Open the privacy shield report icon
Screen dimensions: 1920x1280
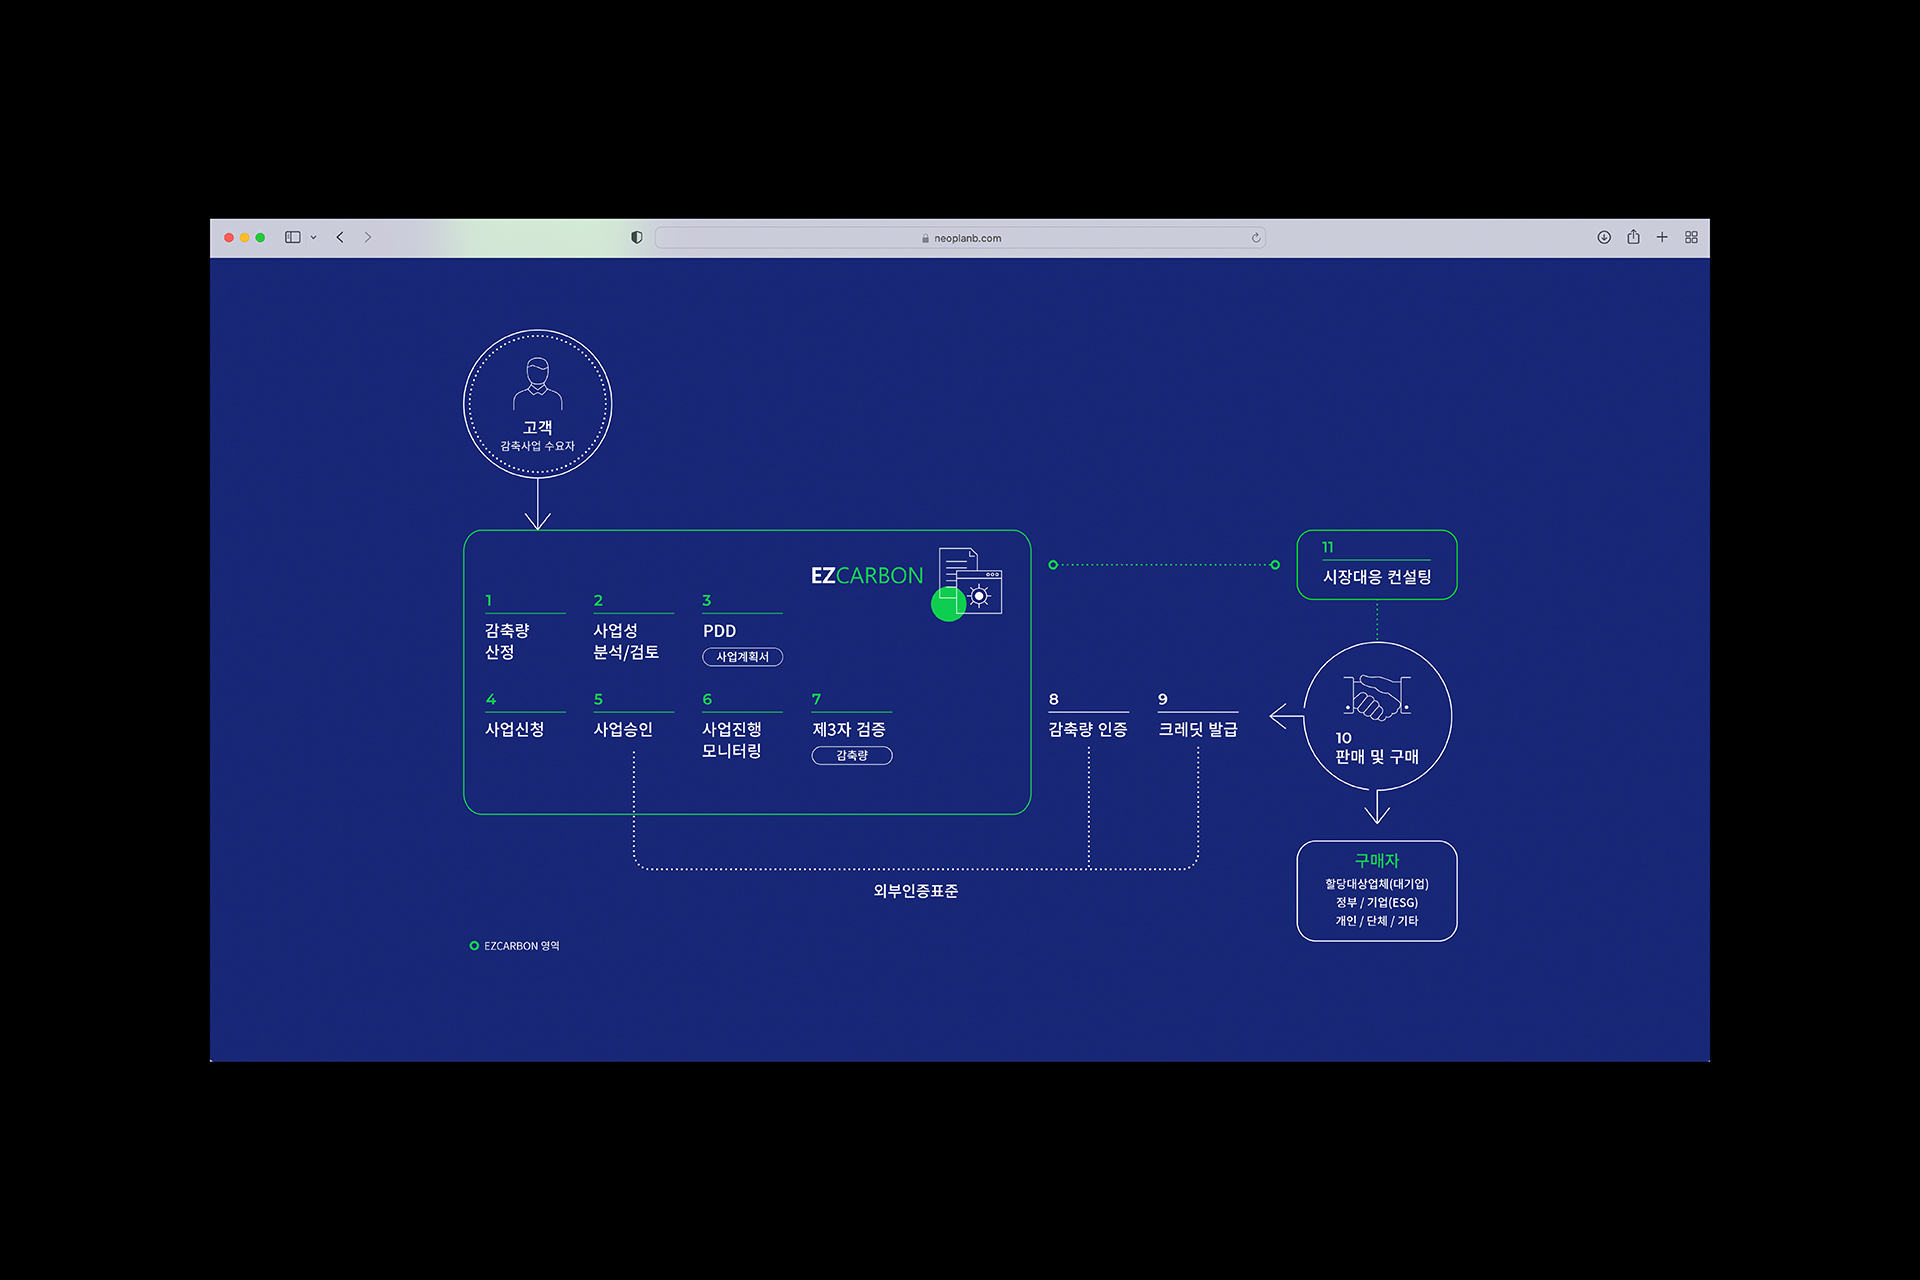pos(636,237)
